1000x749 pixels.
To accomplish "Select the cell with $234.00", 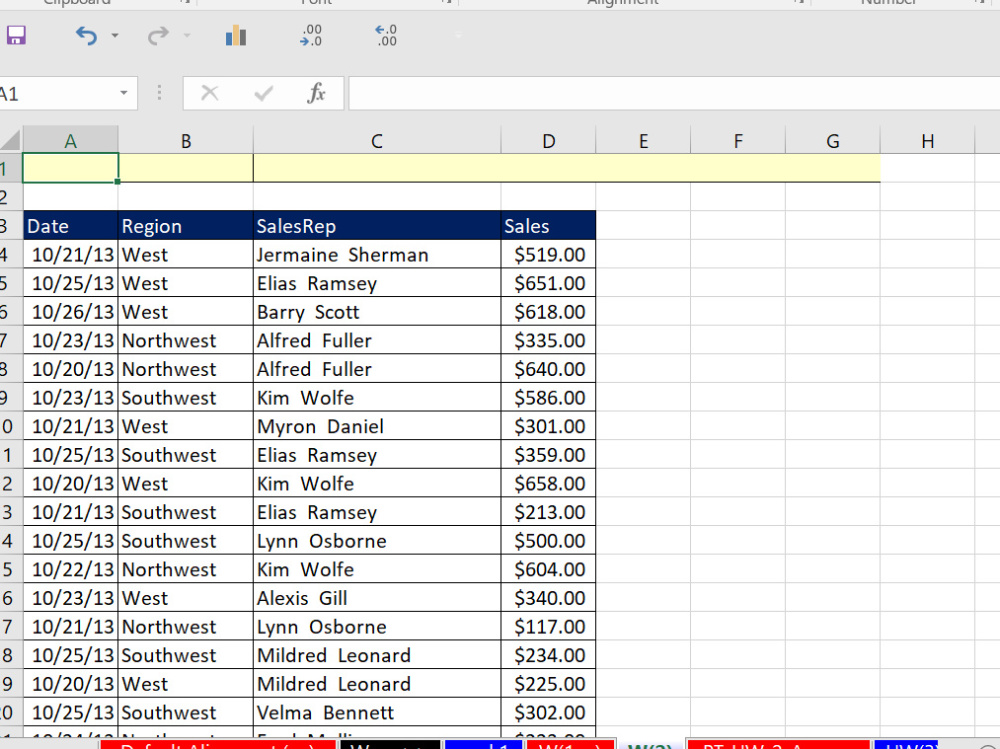I will pos(548,655).
